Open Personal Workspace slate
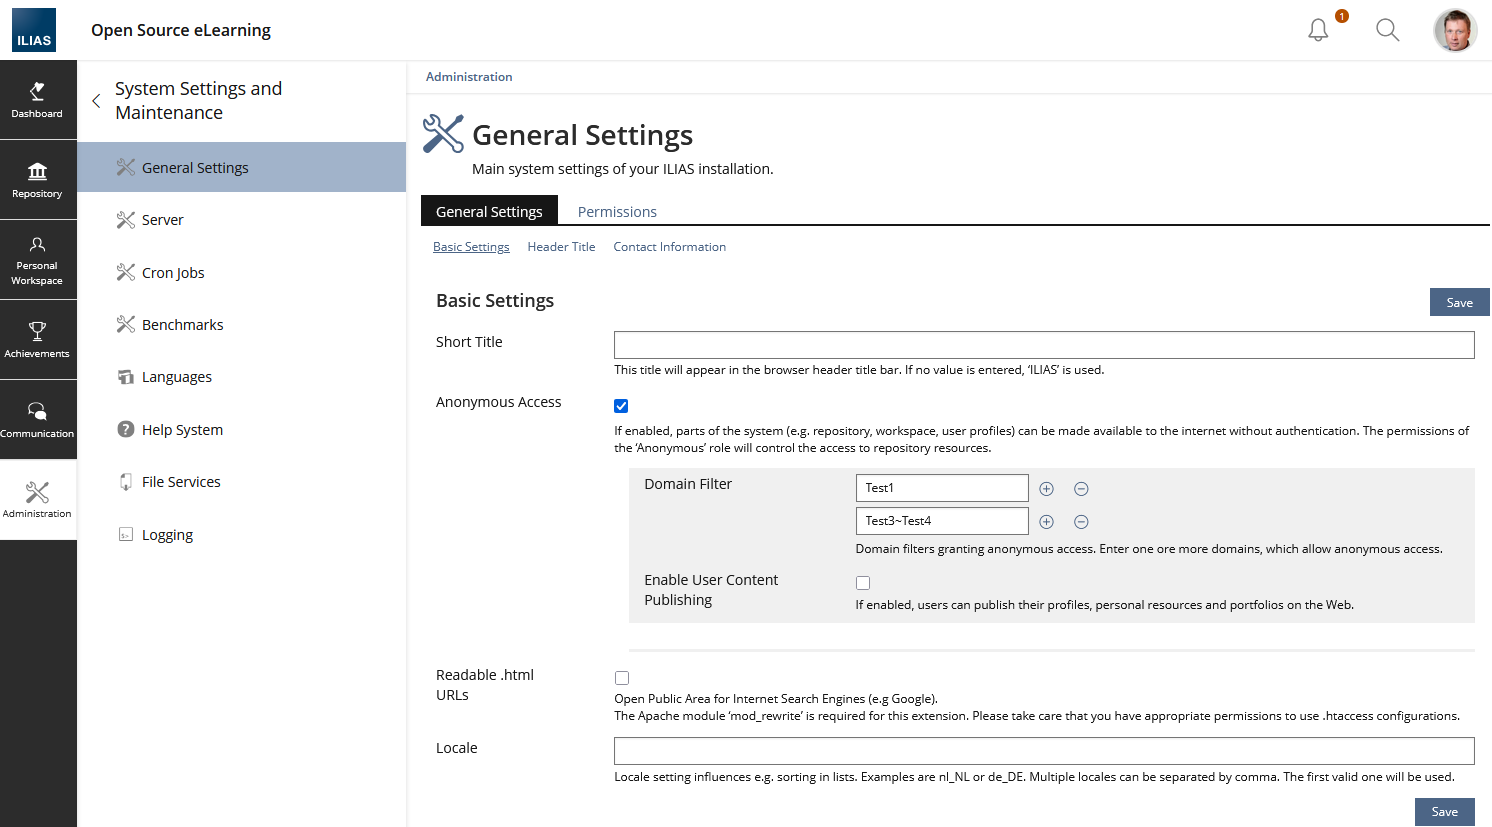This screenshot has width=1492, height=827. pyautogui.click(x=37, y=260)
